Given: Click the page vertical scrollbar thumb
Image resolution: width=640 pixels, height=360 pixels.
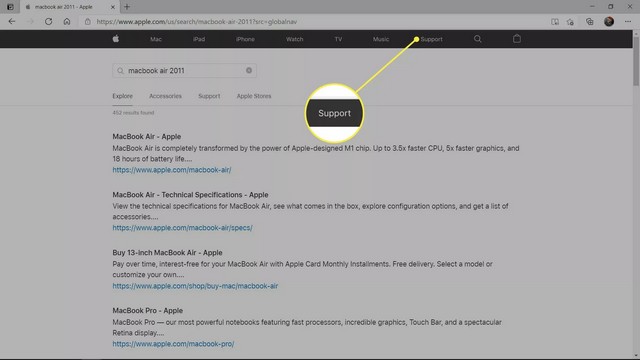Looking at the screenshot, I should click(636, 59).
